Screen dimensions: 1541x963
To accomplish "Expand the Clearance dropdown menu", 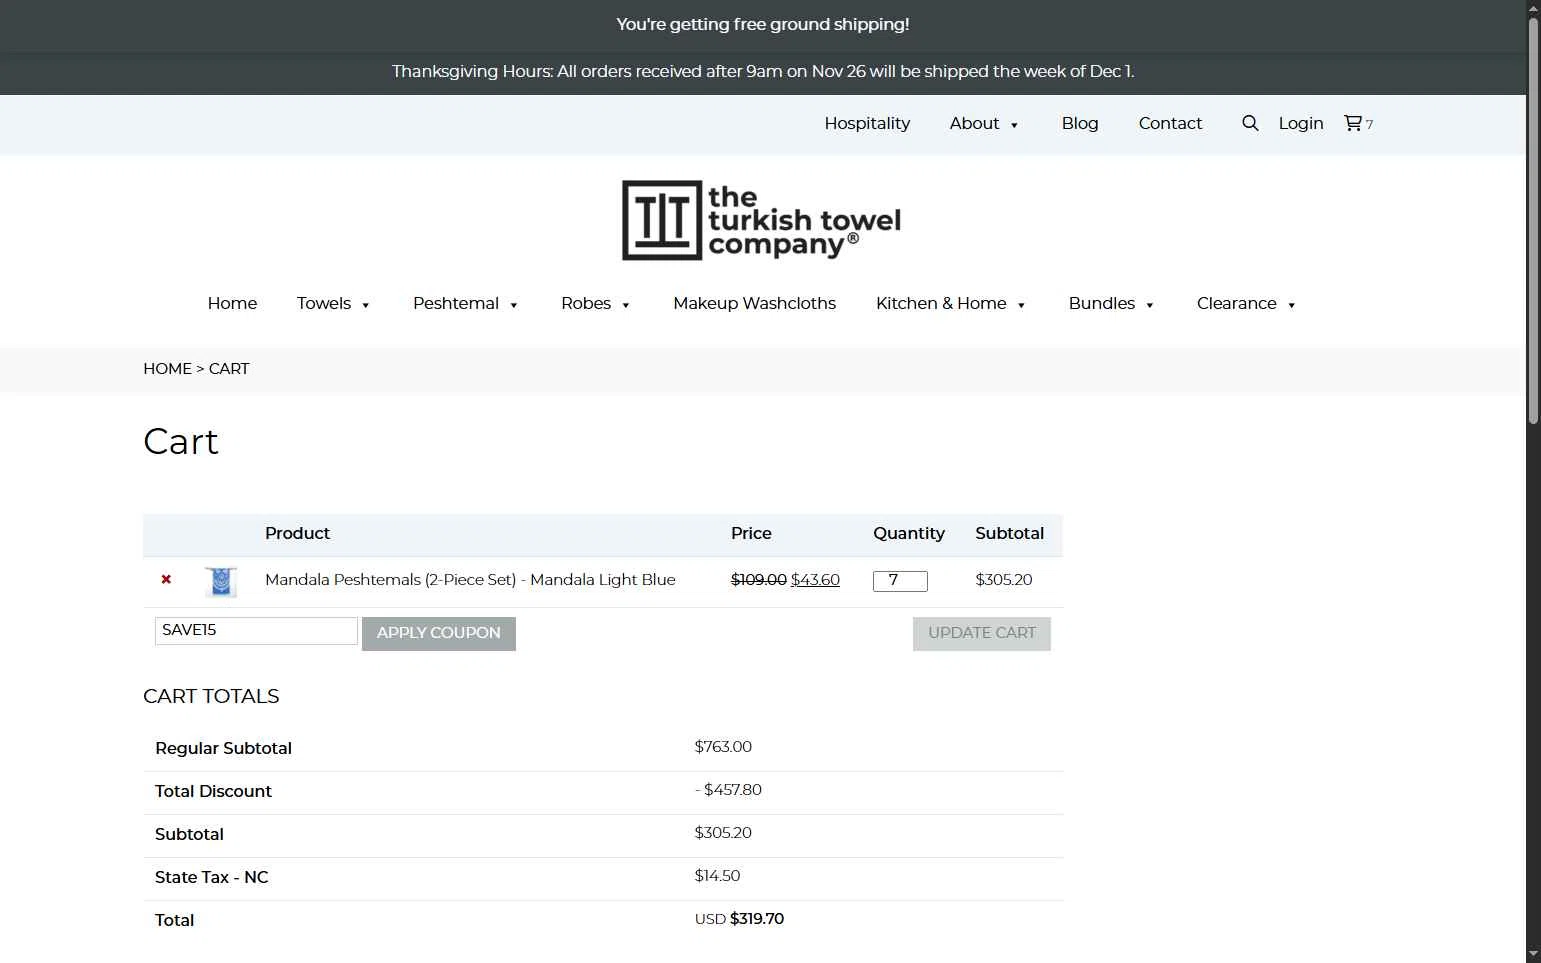I will 1246,303.
